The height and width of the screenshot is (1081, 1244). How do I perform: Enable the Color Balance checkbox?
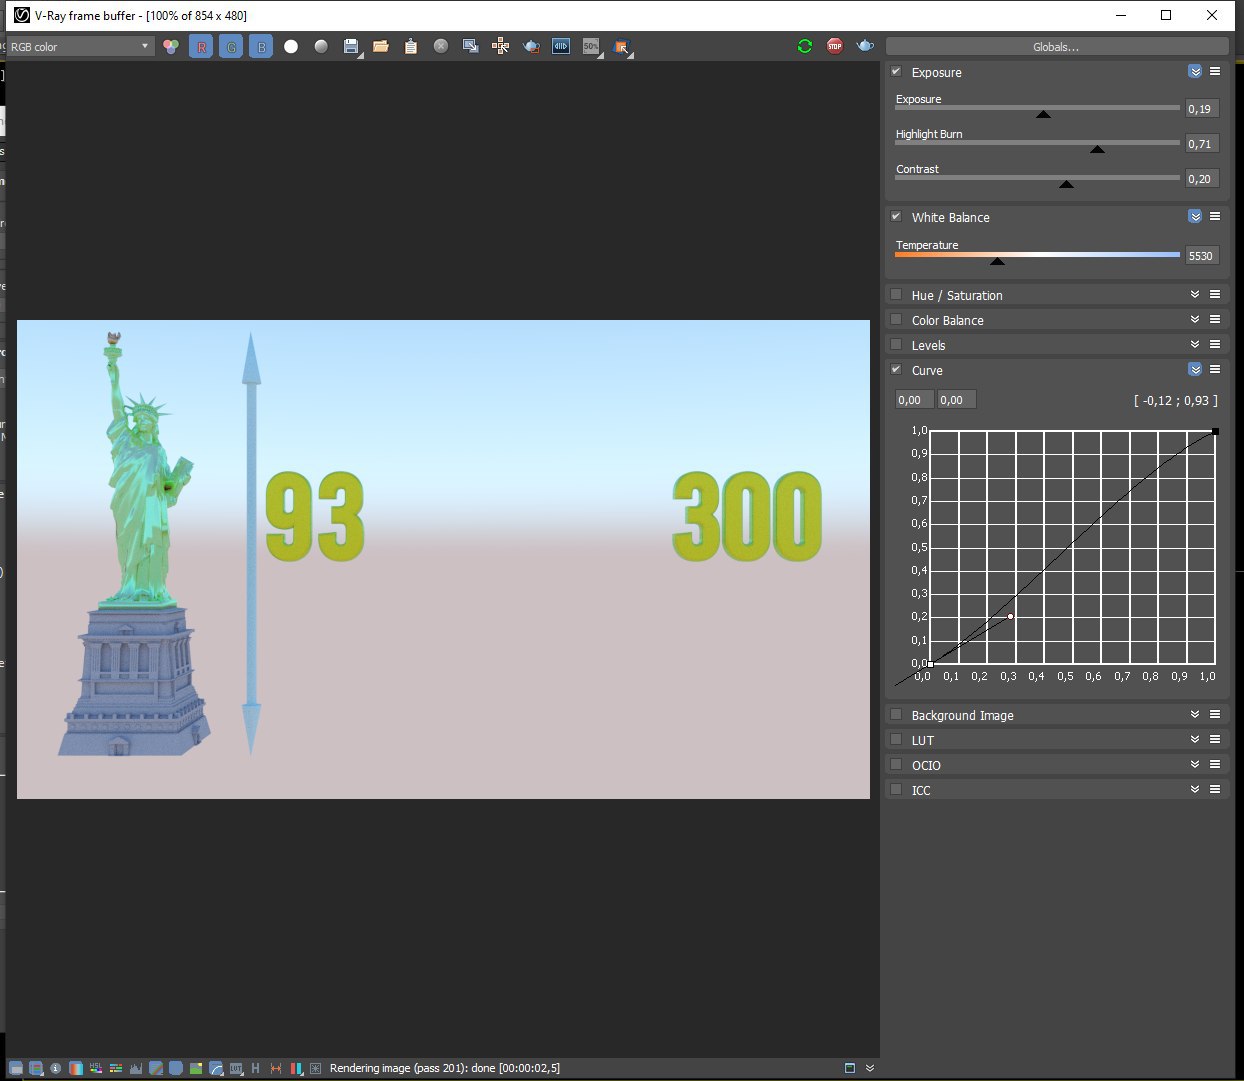coord(896,320)
